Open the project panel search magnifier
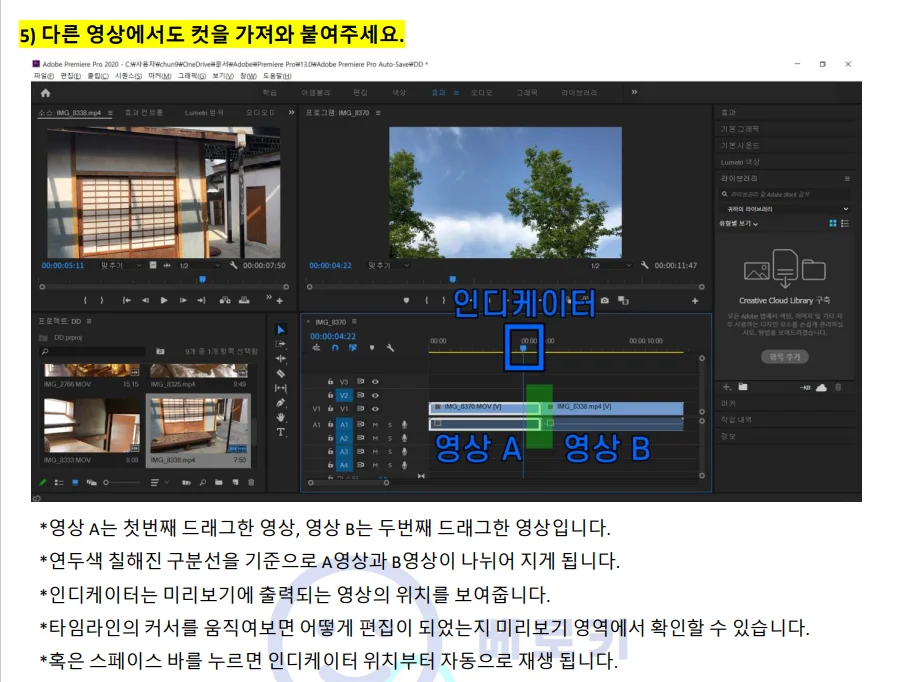 click(x=44, y=351)
